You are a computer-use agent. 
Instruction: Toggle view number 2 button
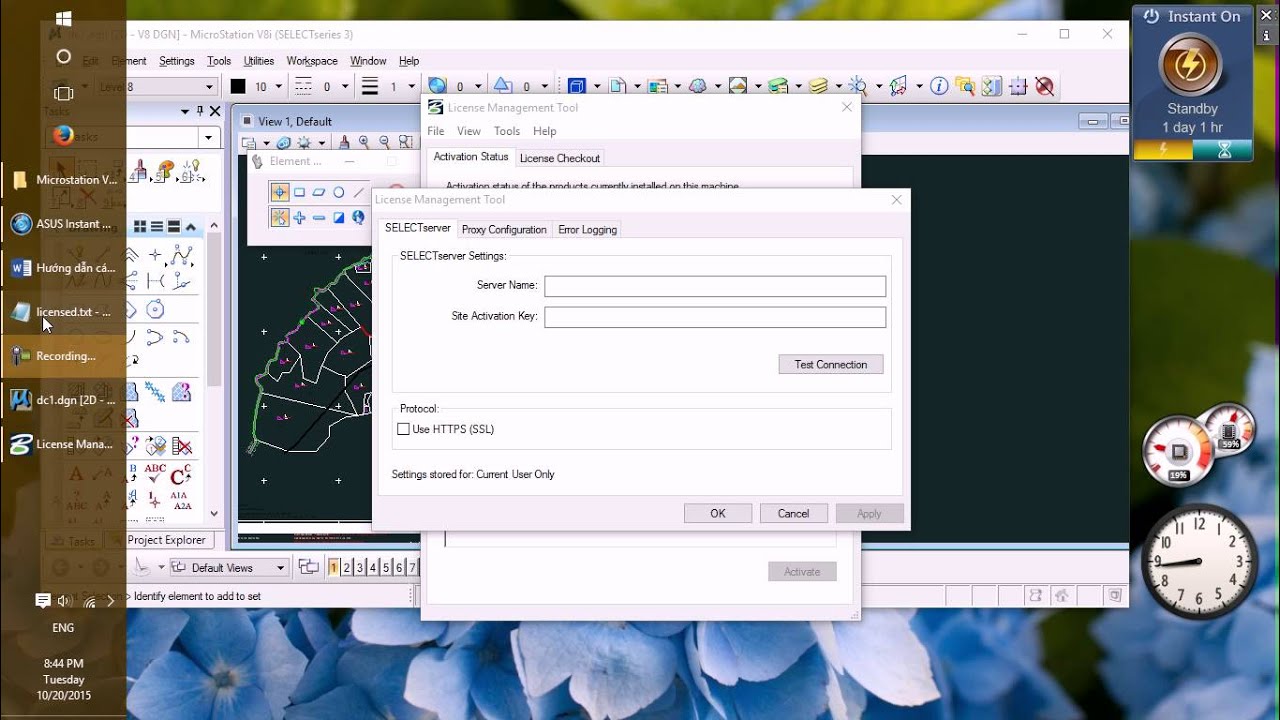point(347,567)
